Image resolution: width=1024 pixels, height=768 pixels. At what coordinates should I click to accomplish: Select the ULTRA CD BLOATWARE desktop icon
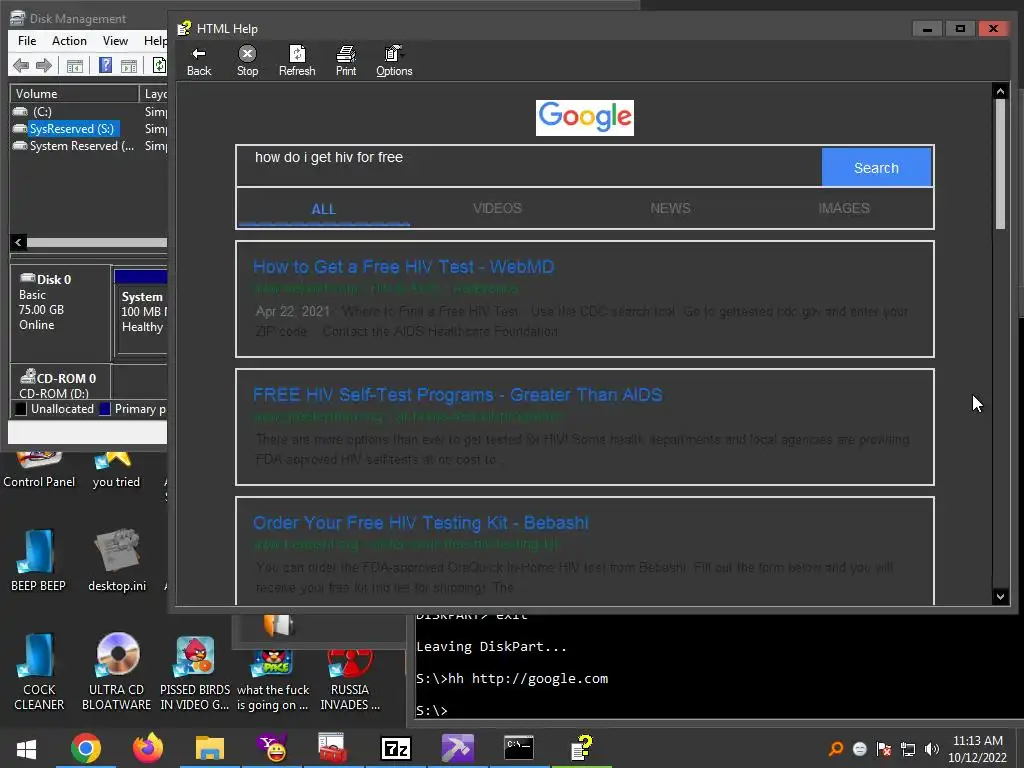[116, 672]
